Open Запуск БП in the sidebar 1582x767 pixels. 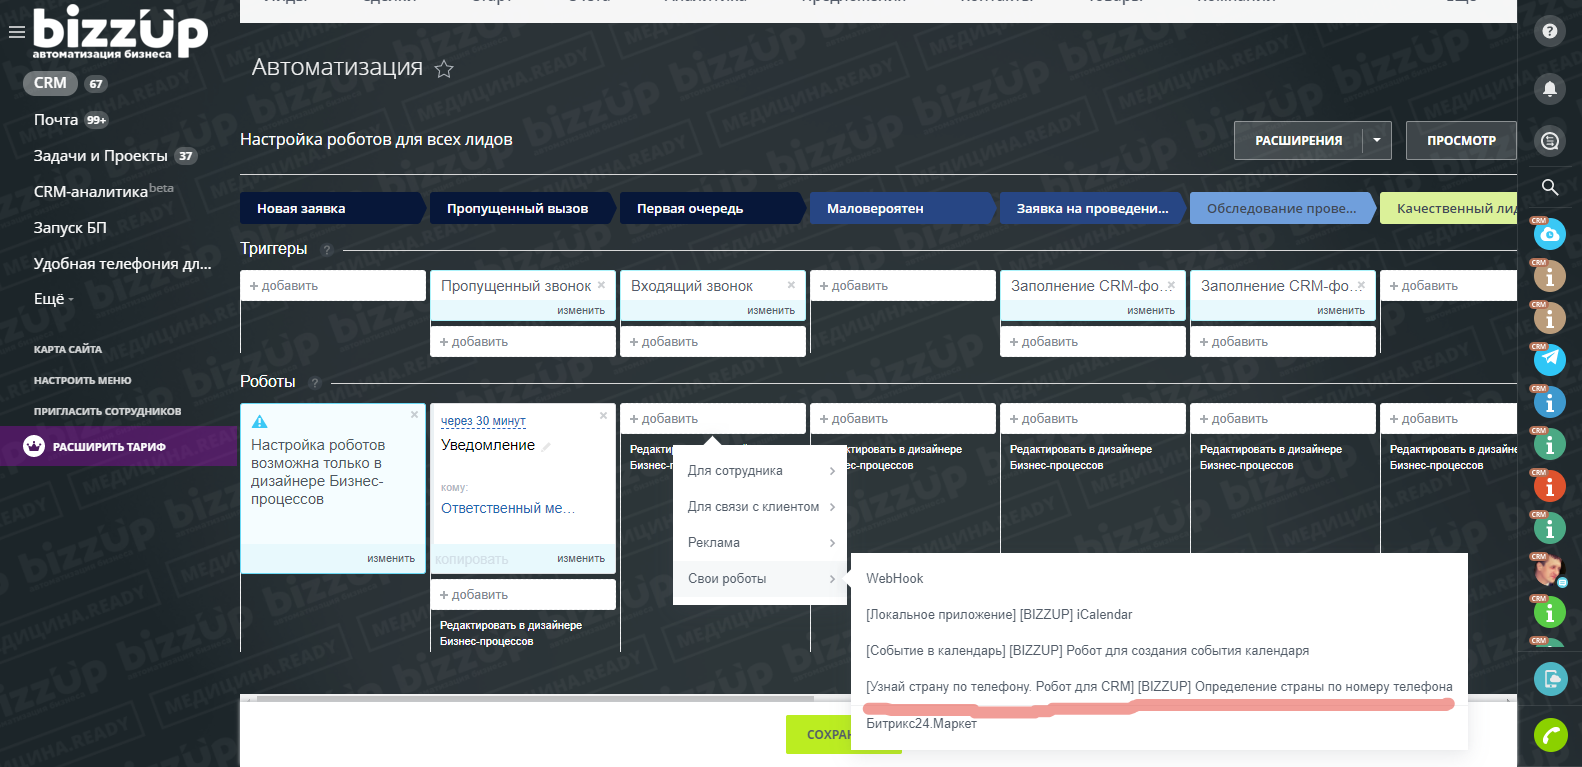(x=70, y=228)
